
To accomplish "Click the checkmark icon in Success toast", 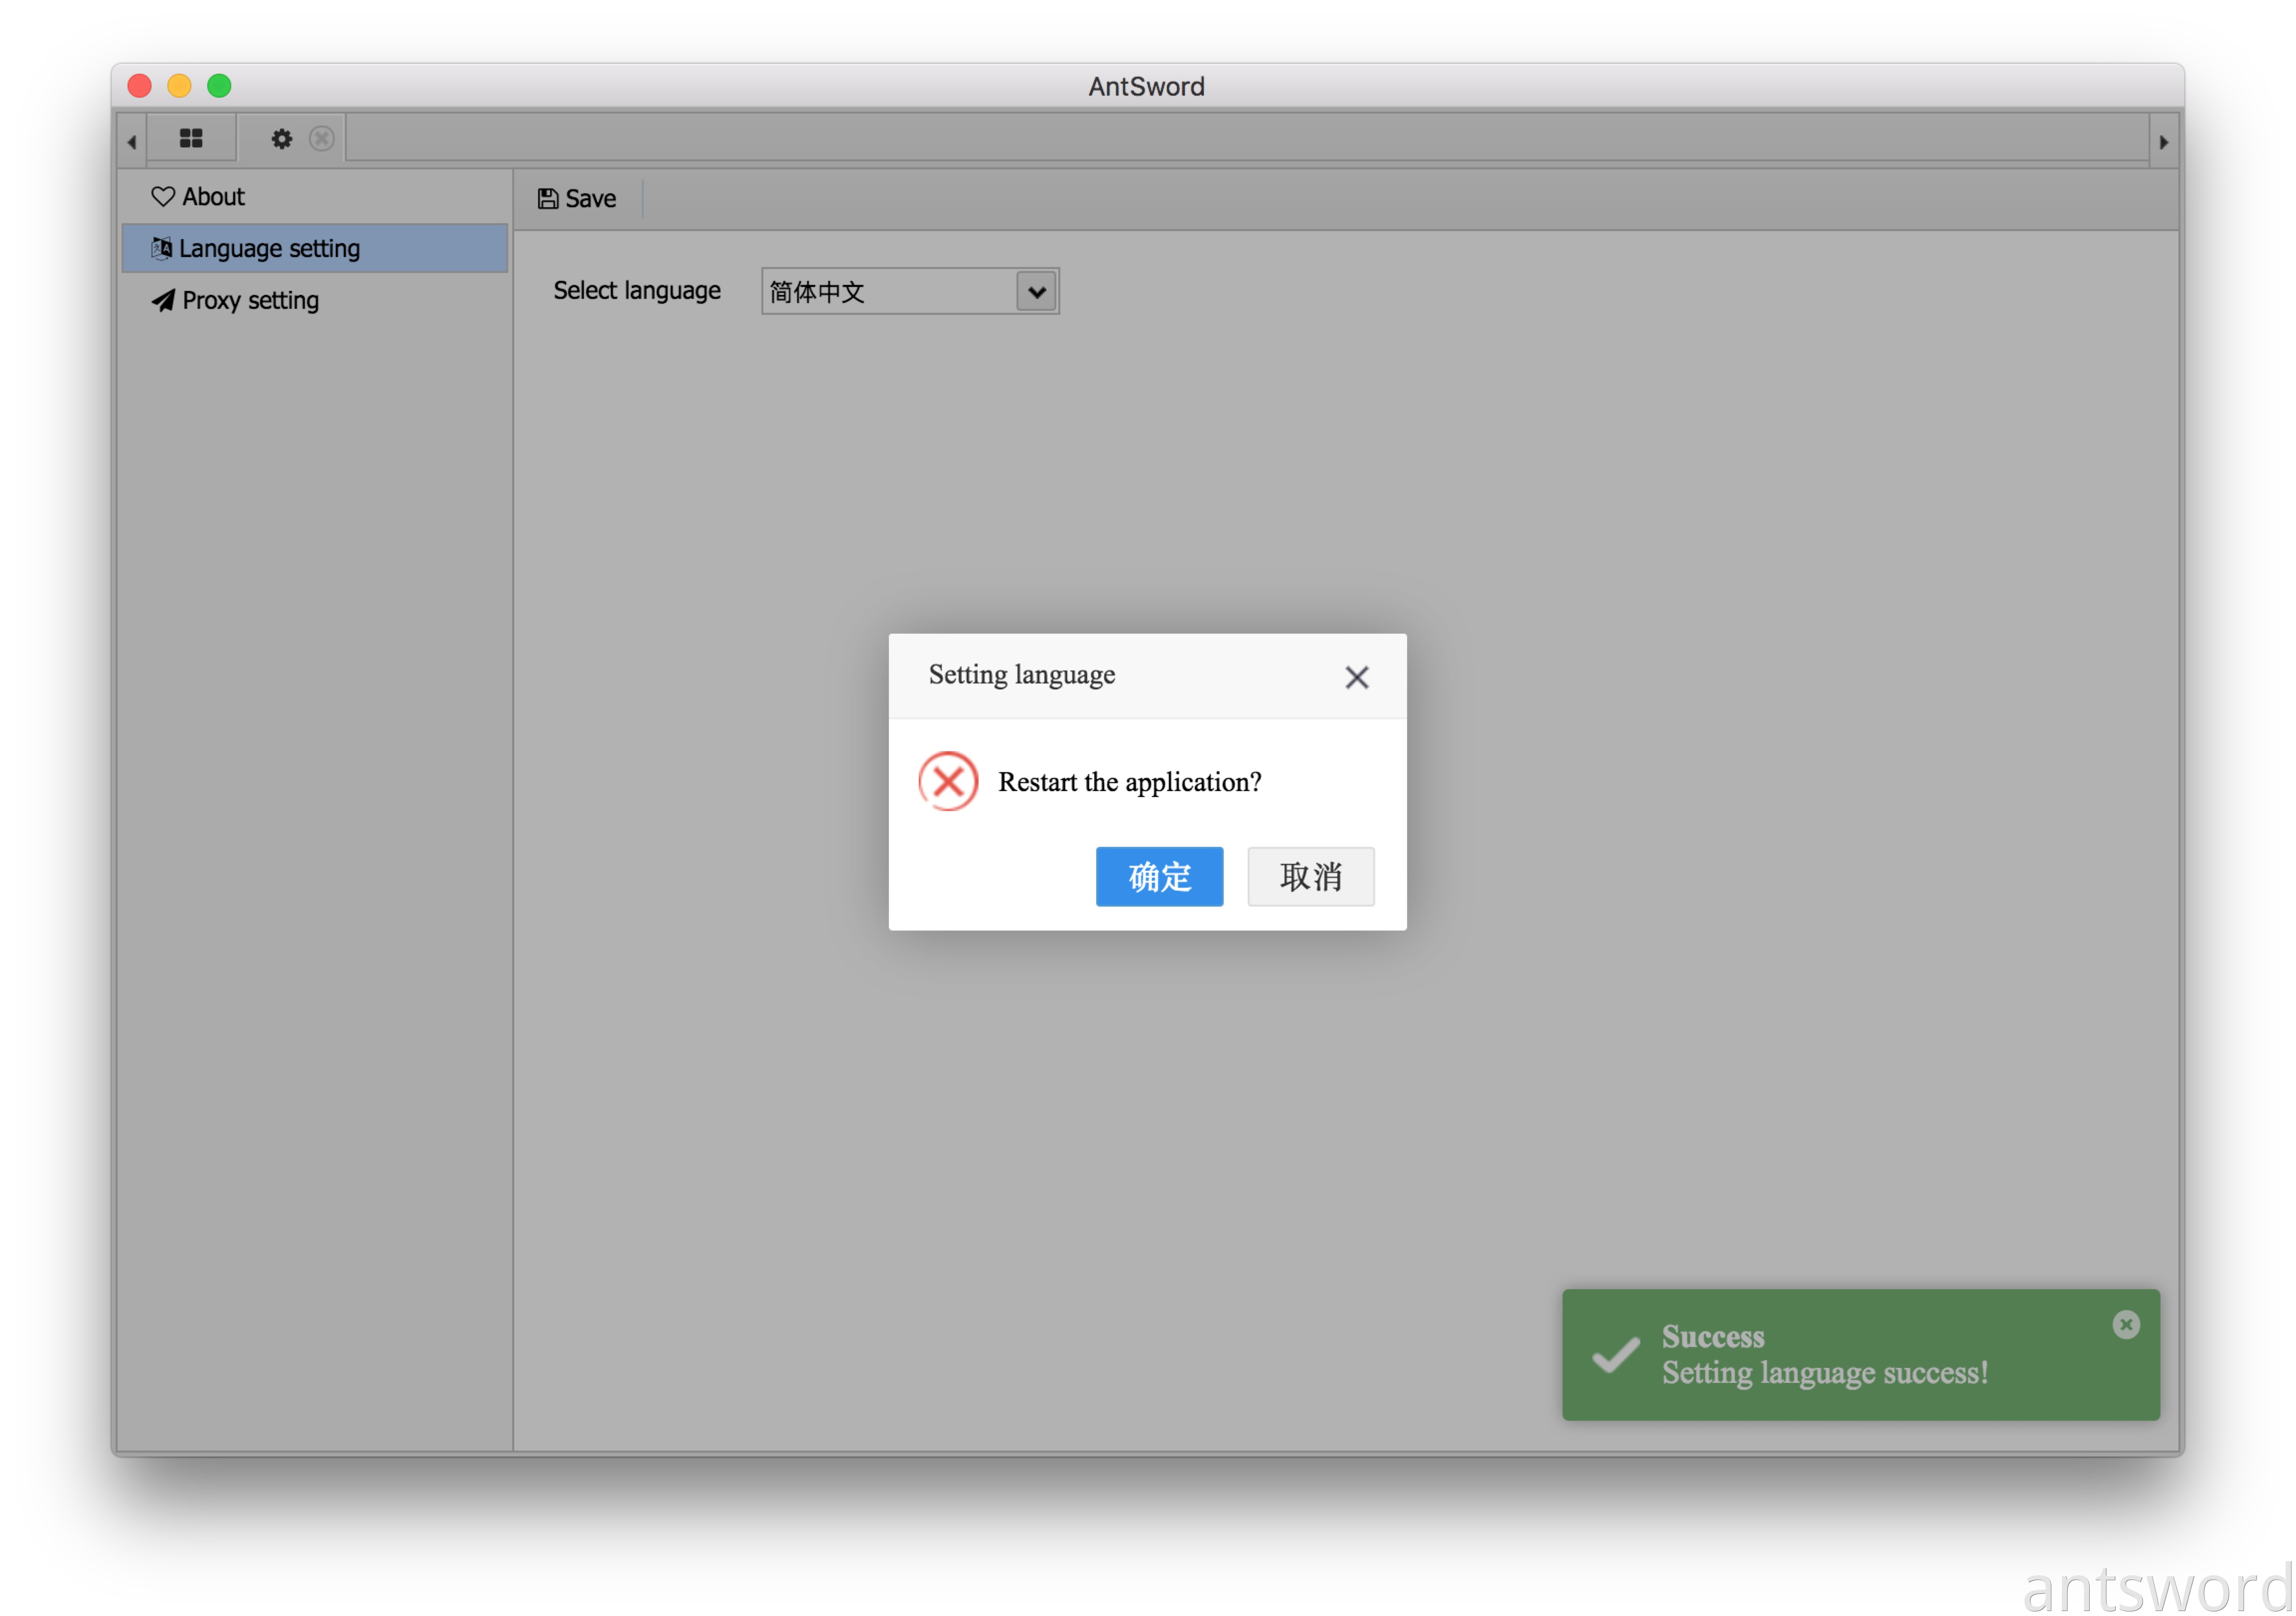I will [1615, 1355].
